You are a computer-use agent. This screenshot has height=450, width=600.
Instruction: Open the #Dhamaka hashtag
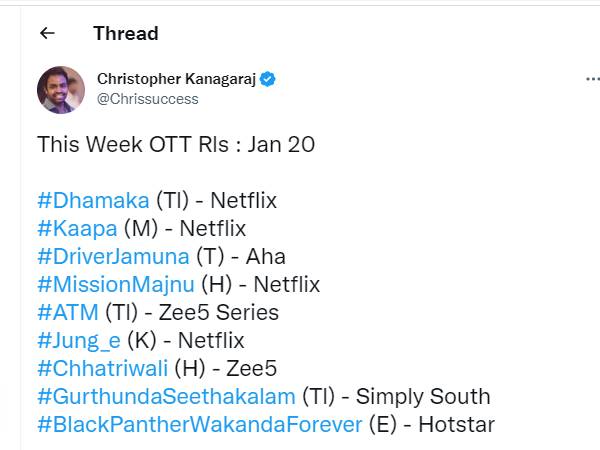pyautogui.click(x=93, y=200)
